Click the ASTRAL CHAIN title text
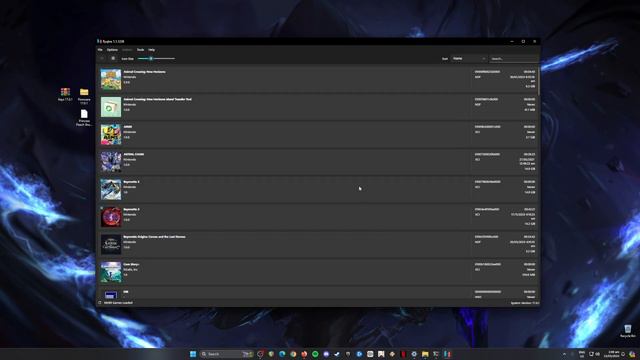 coord(133,154)
